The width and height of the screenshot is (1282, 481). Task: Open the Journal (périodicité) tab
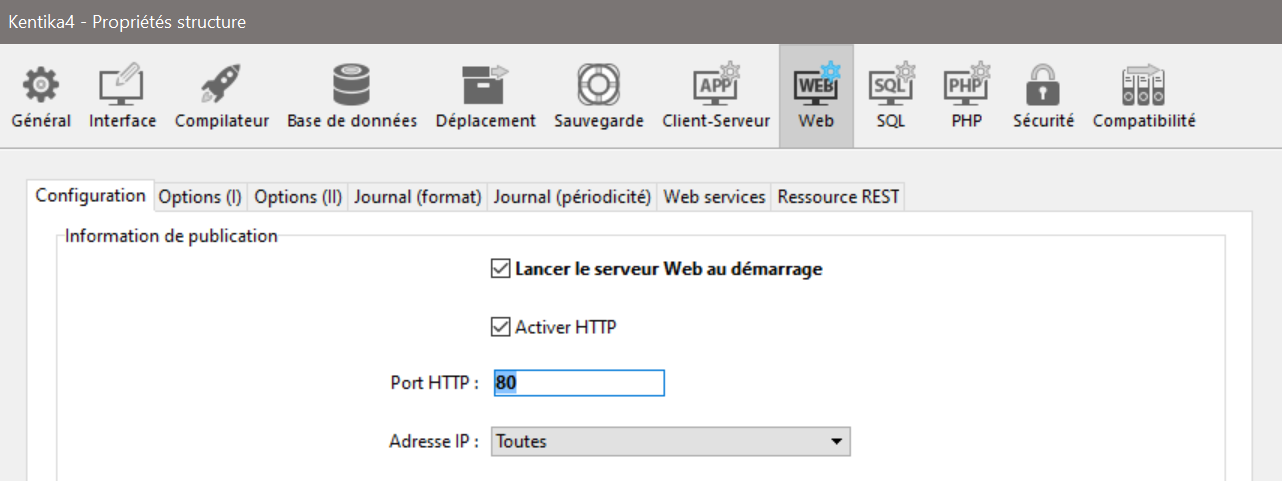pos(573,197)
